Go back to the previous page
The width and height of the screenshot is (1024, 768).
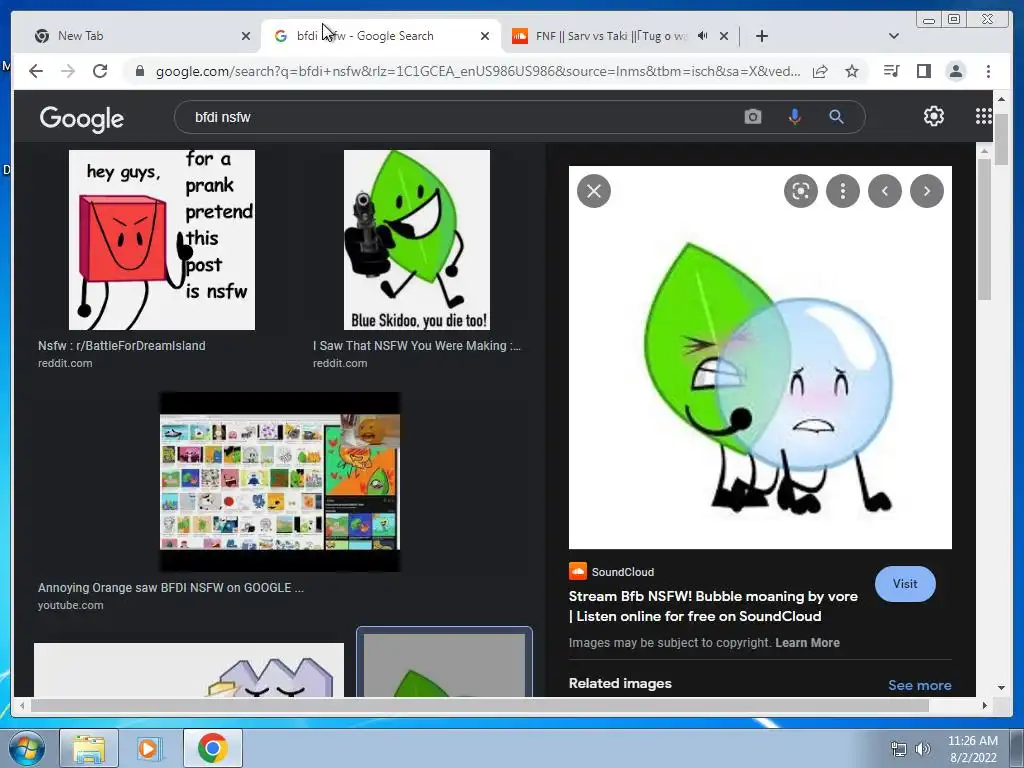pyautogui.click(x=36, y=71)
